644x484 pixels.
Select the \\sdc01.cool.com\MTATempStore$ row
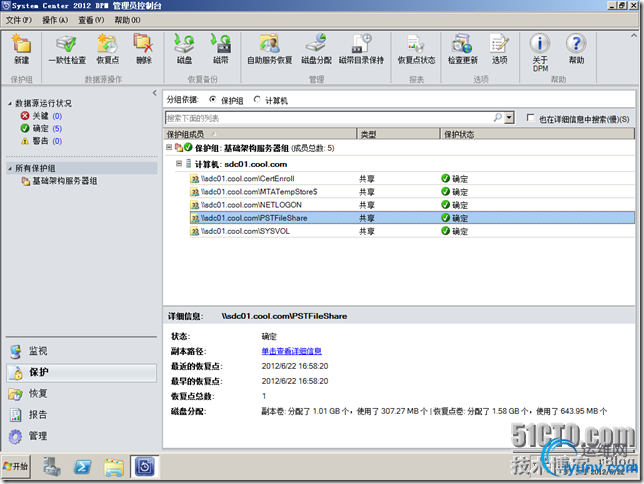pyautogui.click(x=412, y=192)
